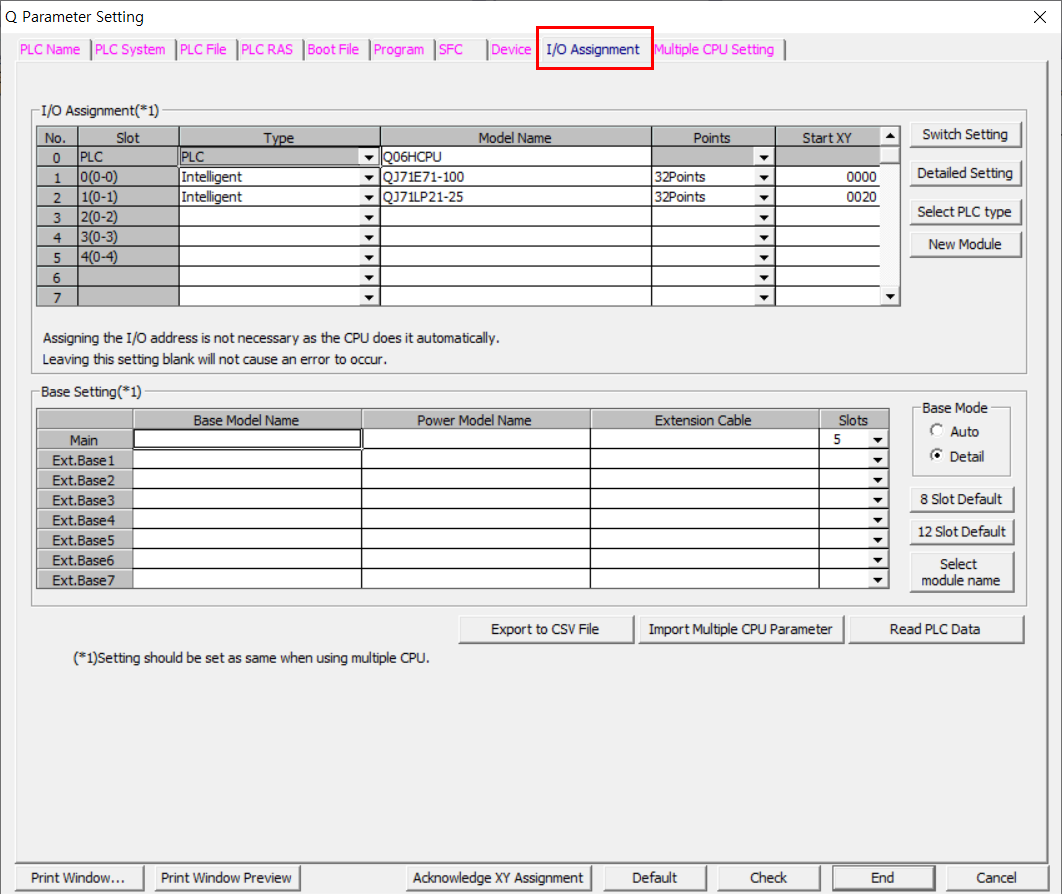Apply the 8 Slot Default
This screenshot has height=894, width=1062.
coord(962,499)
